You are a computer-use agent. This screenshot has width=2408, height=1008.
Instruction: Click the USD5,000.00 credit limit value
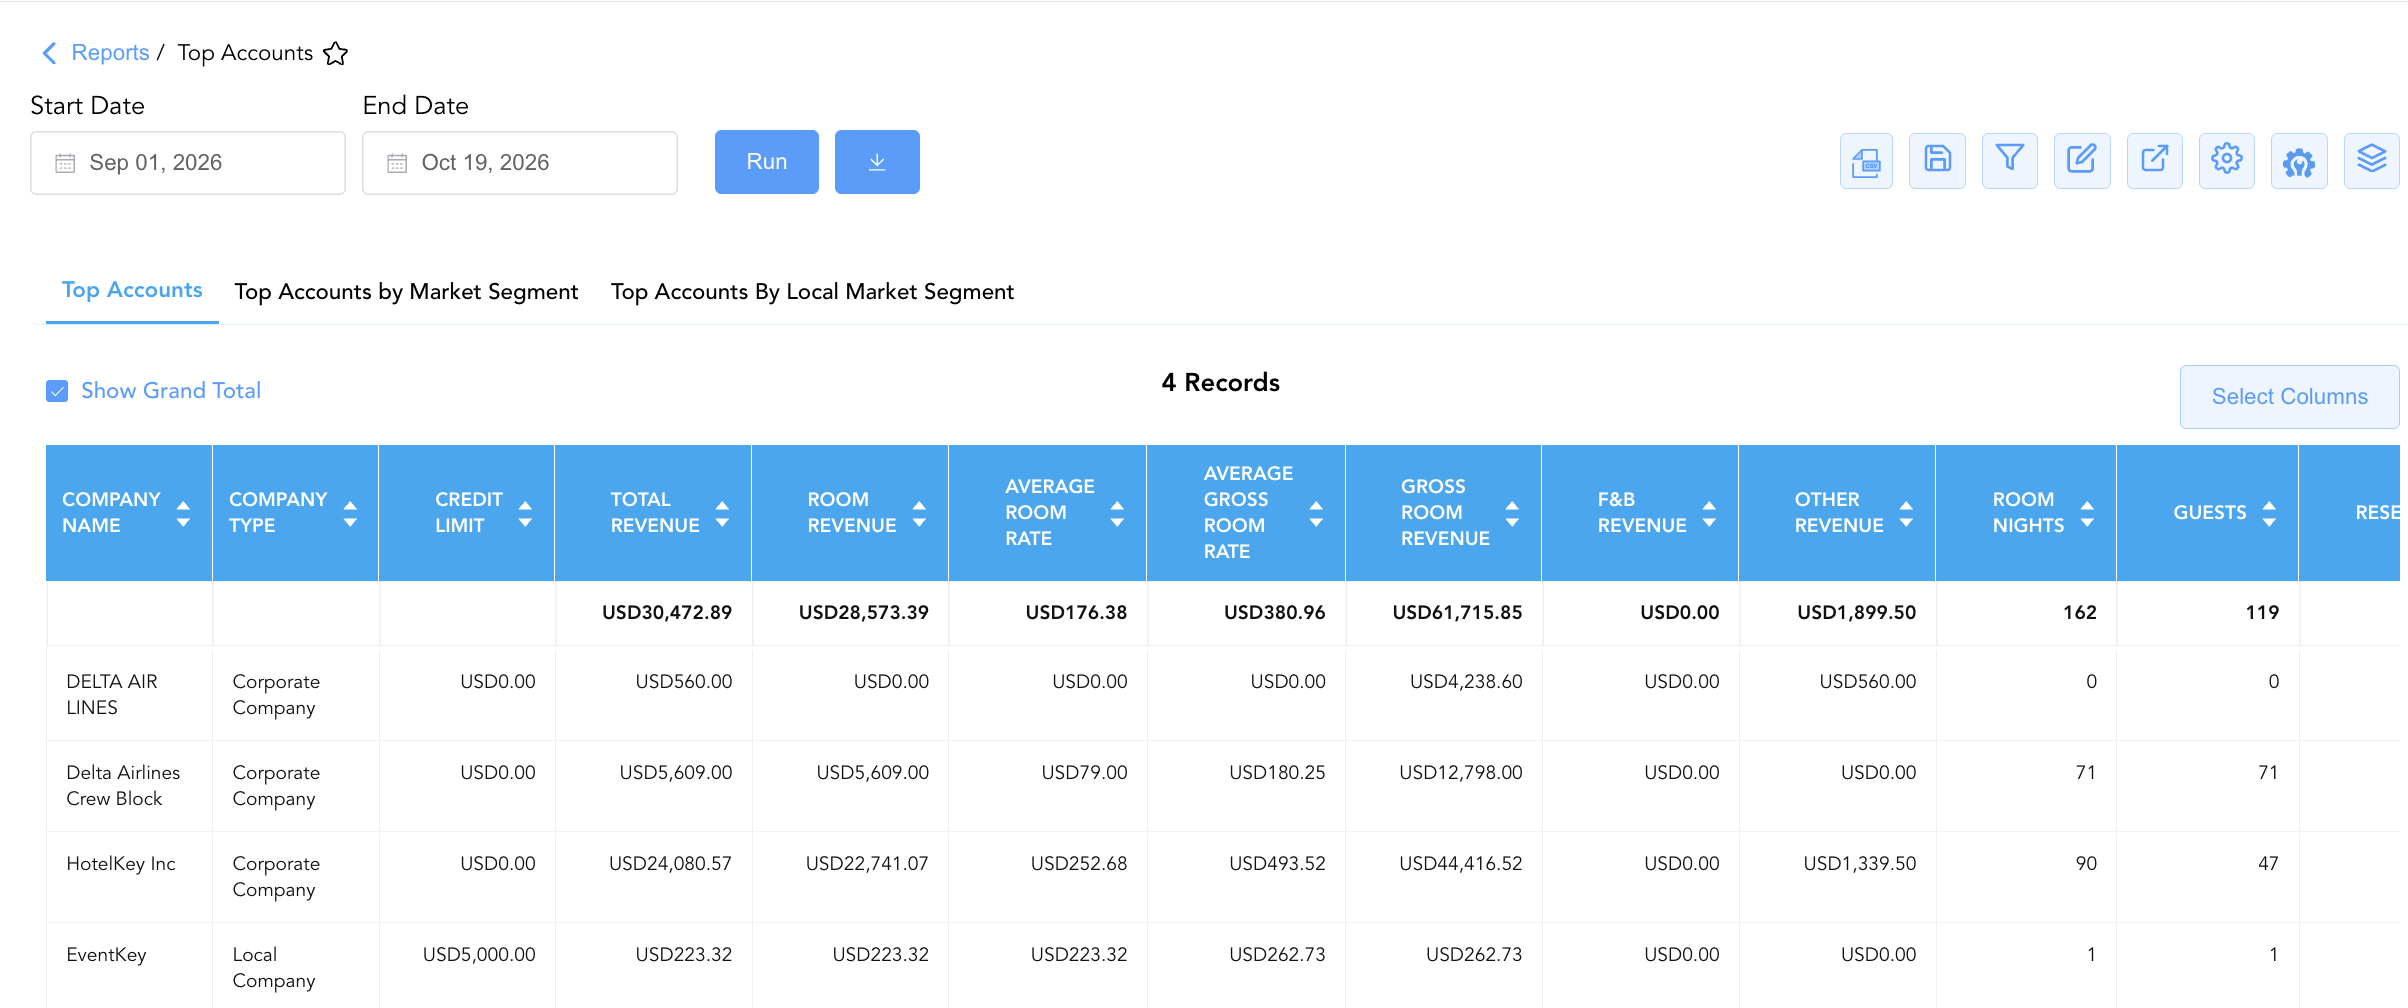coord(479,955)
